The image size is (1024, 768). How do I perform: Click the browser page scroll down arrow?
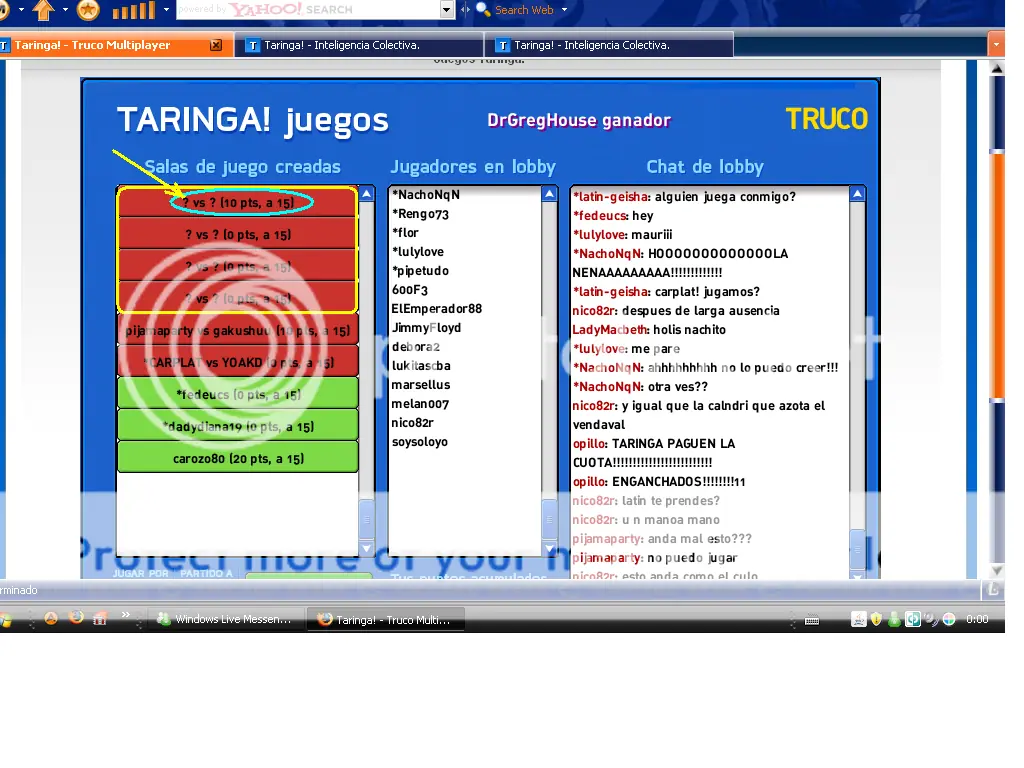pyautogui.click(x=997, y=571)
